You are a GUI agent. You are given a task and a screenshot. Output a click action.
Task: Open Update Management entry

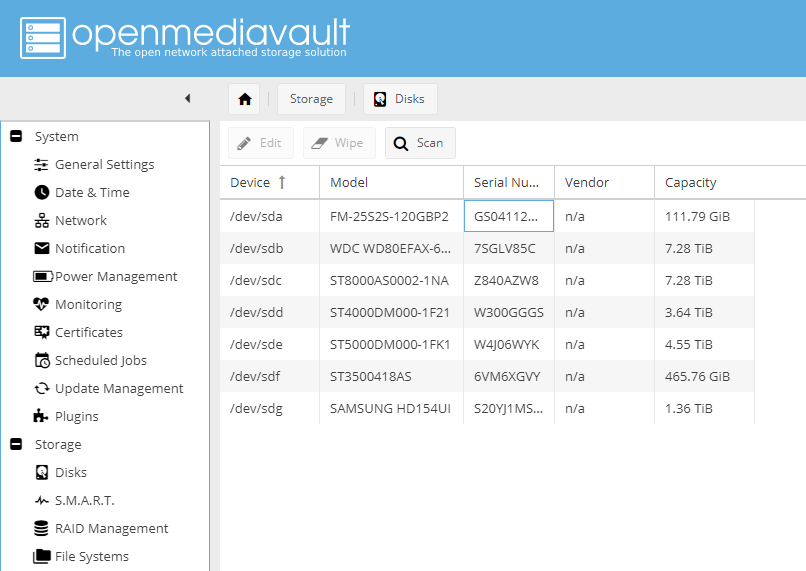(x=119, y=389)
